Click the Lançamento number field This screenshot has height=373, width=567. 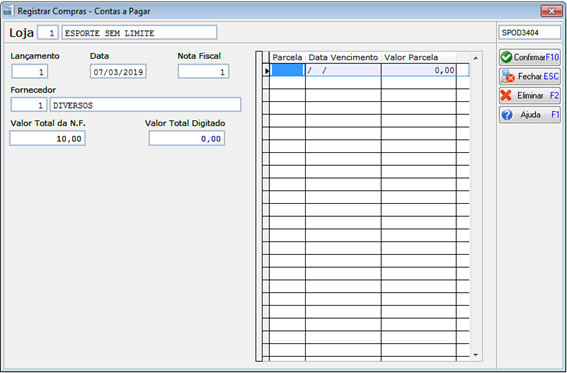pos(30,72)
